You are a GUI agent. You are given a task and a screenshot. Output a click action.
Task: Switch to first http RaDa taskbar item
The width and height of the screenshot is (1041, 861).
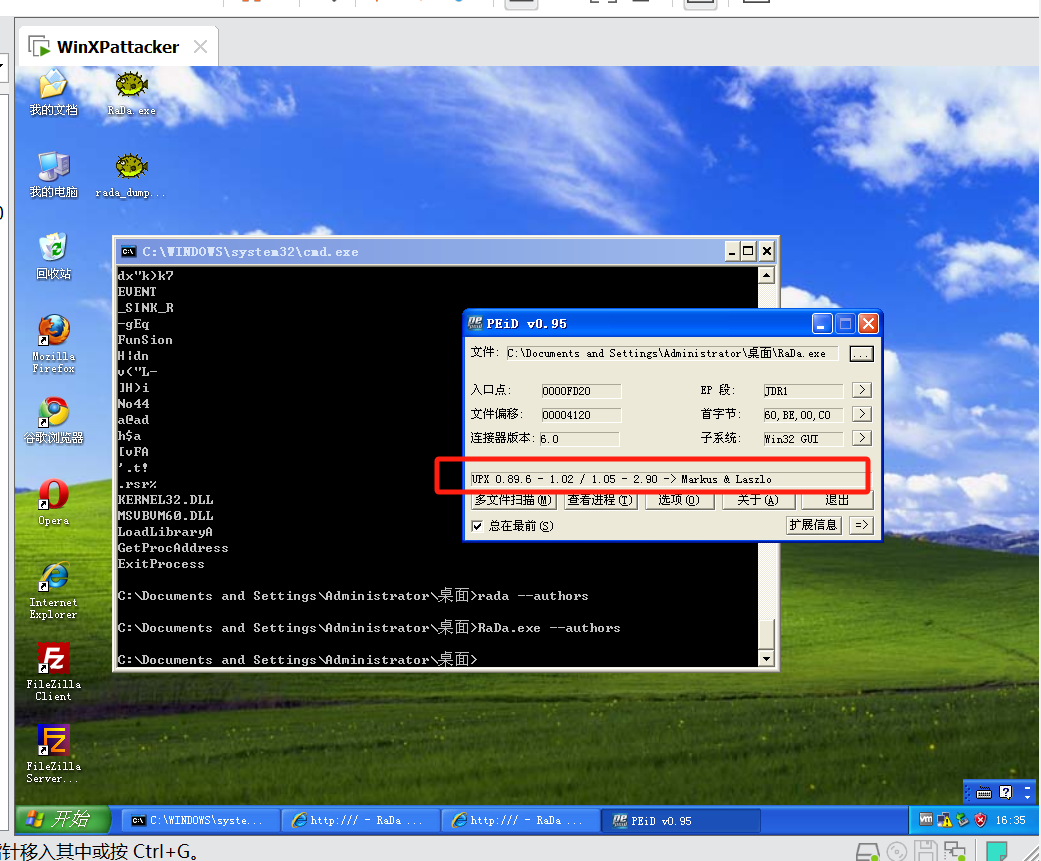click(x=360, y=821)
